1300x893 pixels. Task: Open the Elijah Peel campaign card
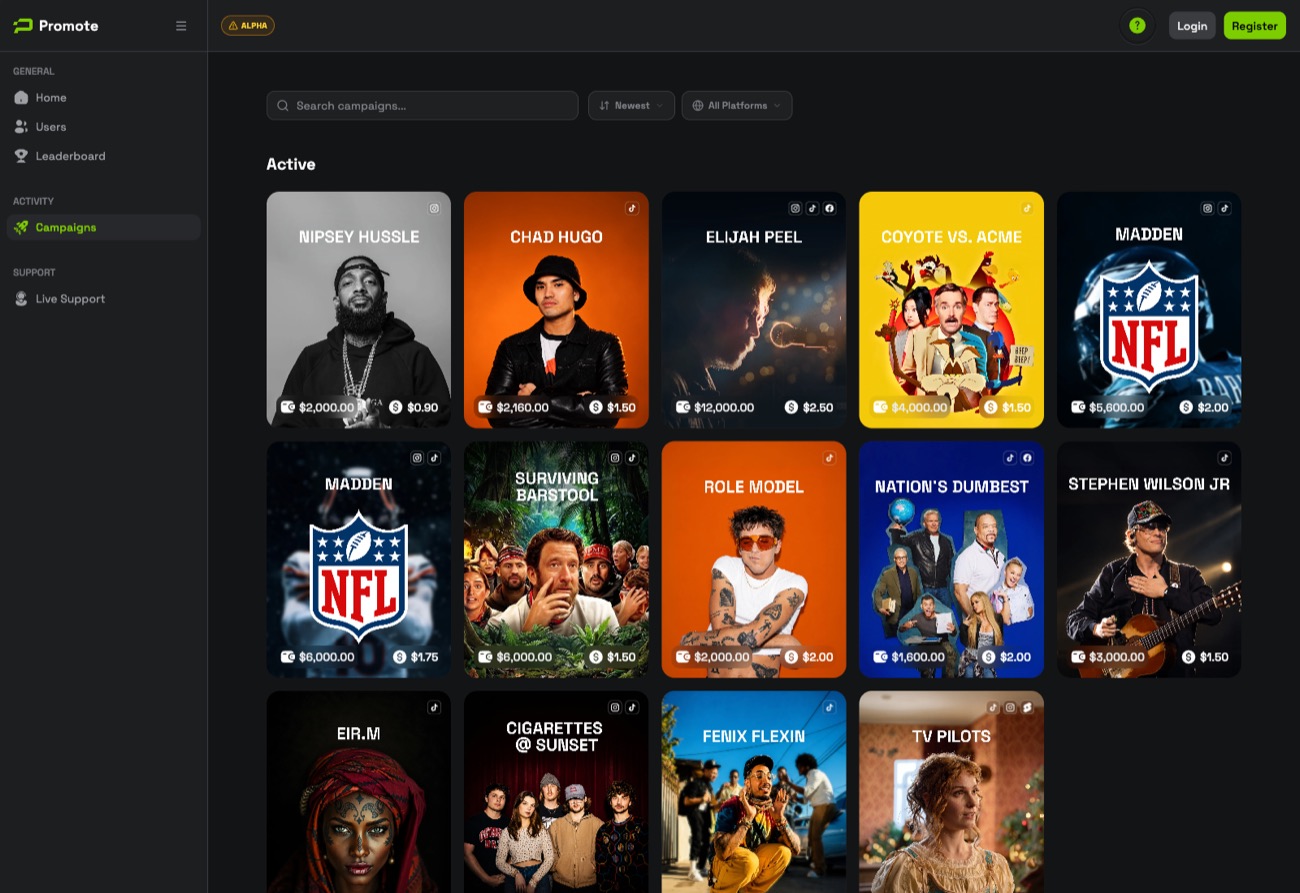click(x=754, y=310)
